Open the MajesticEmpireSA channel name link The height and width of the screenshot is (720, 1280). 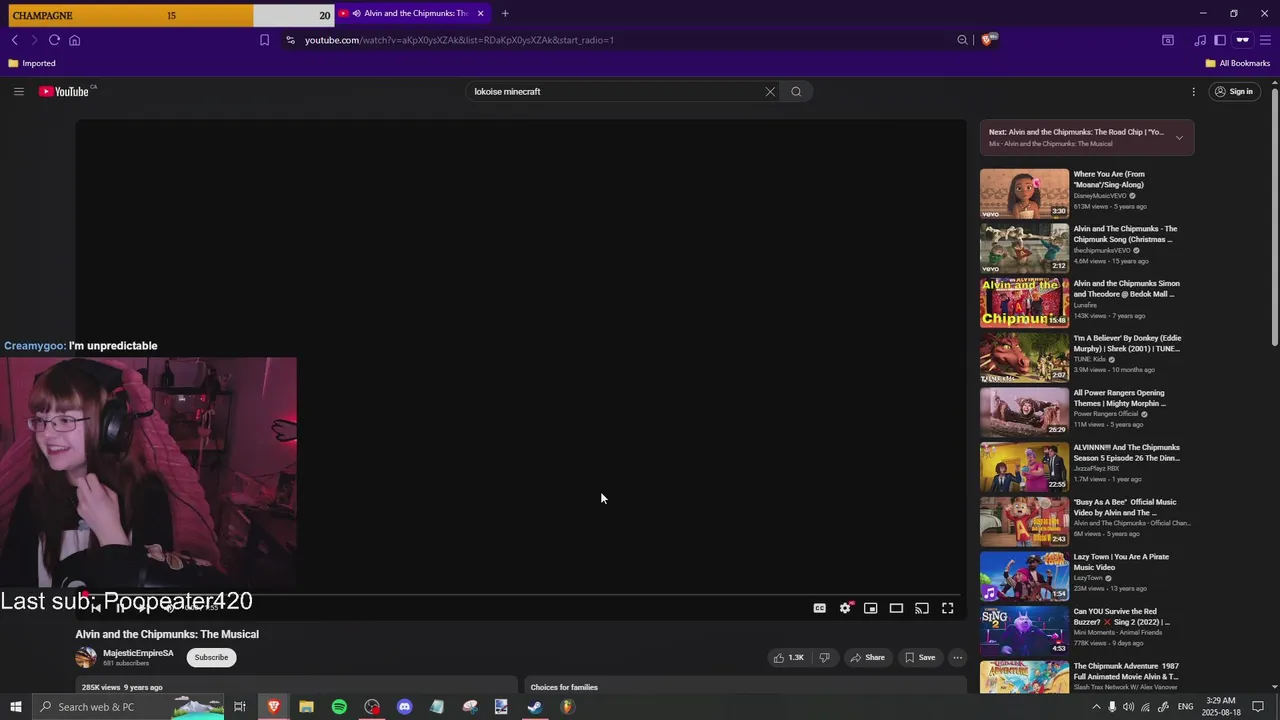tap(138, 653)
